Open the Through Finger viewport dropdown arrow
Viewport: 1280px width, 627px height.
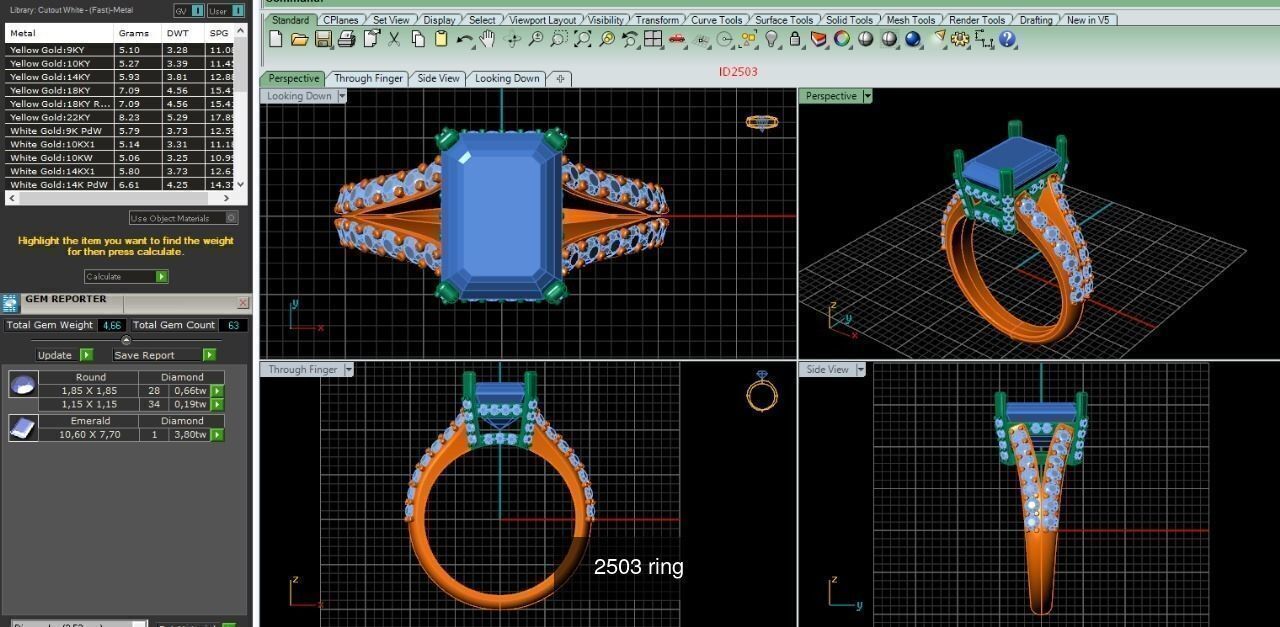click(x=348, y=369)
